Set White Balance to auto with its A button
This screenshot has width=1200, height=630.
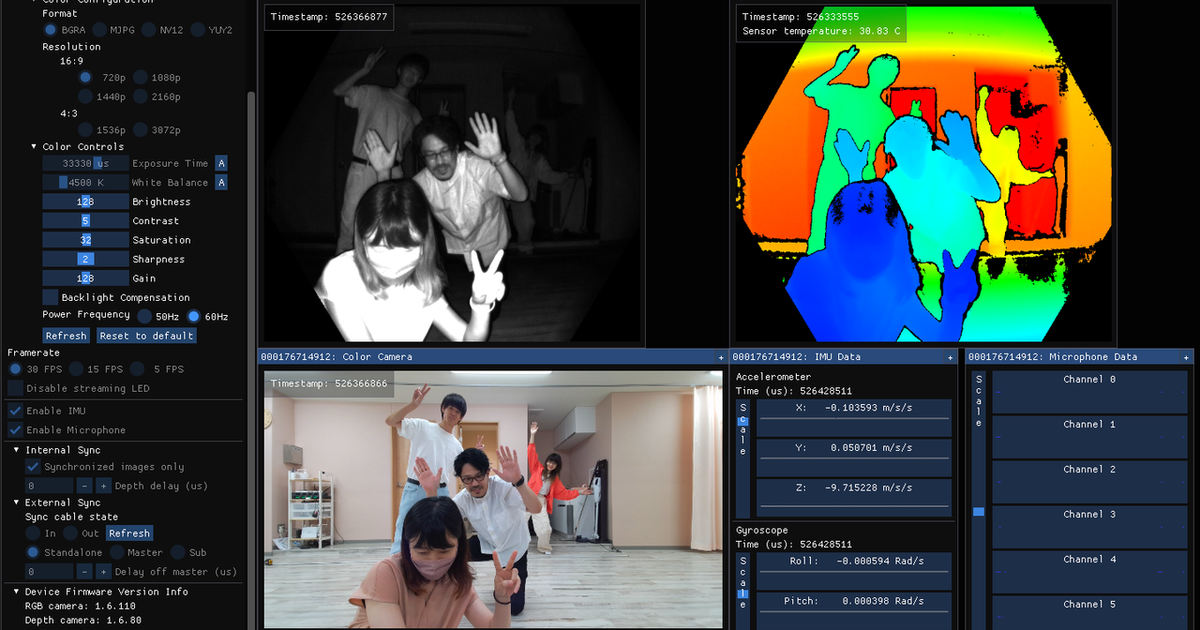221,182
